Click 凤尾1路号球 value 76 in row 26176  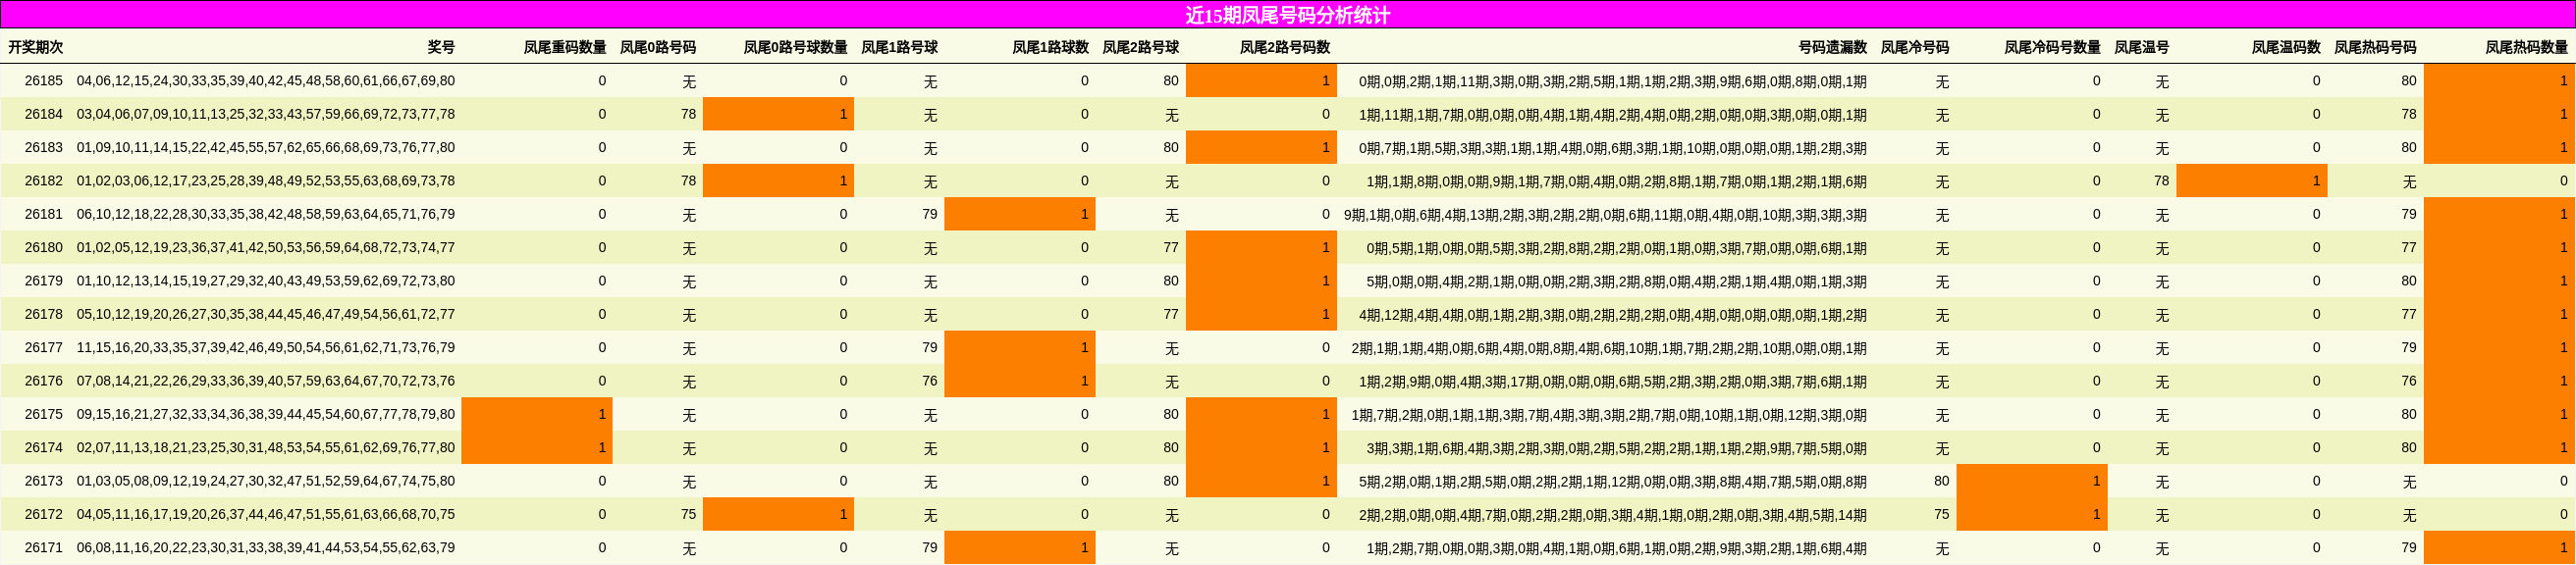click(929, 381)
